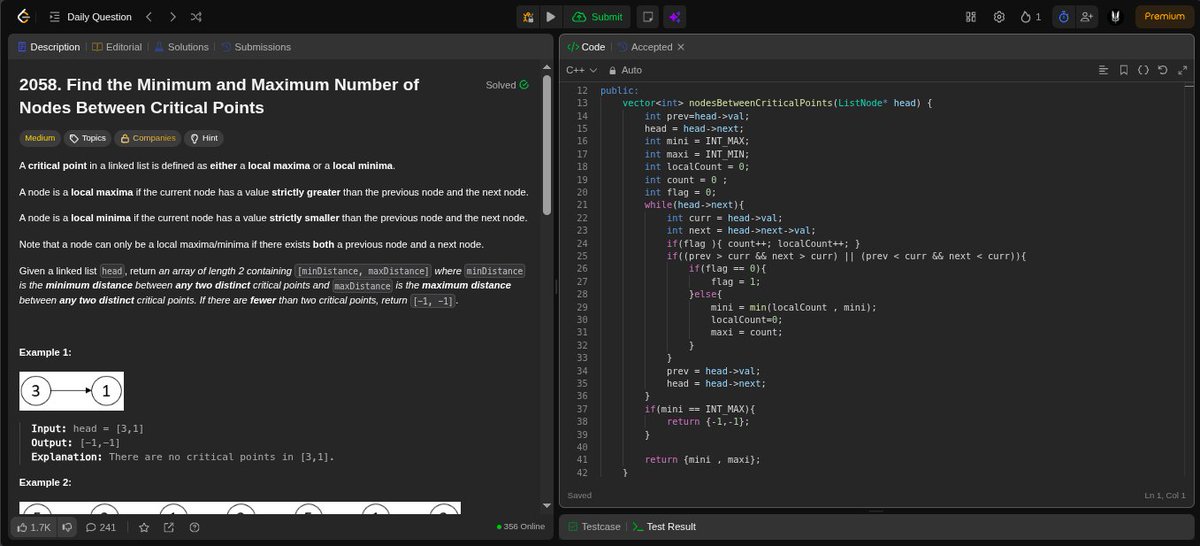Close the Accepted tab
This screenshot has height=546, width=1200.
coord(681,47)
